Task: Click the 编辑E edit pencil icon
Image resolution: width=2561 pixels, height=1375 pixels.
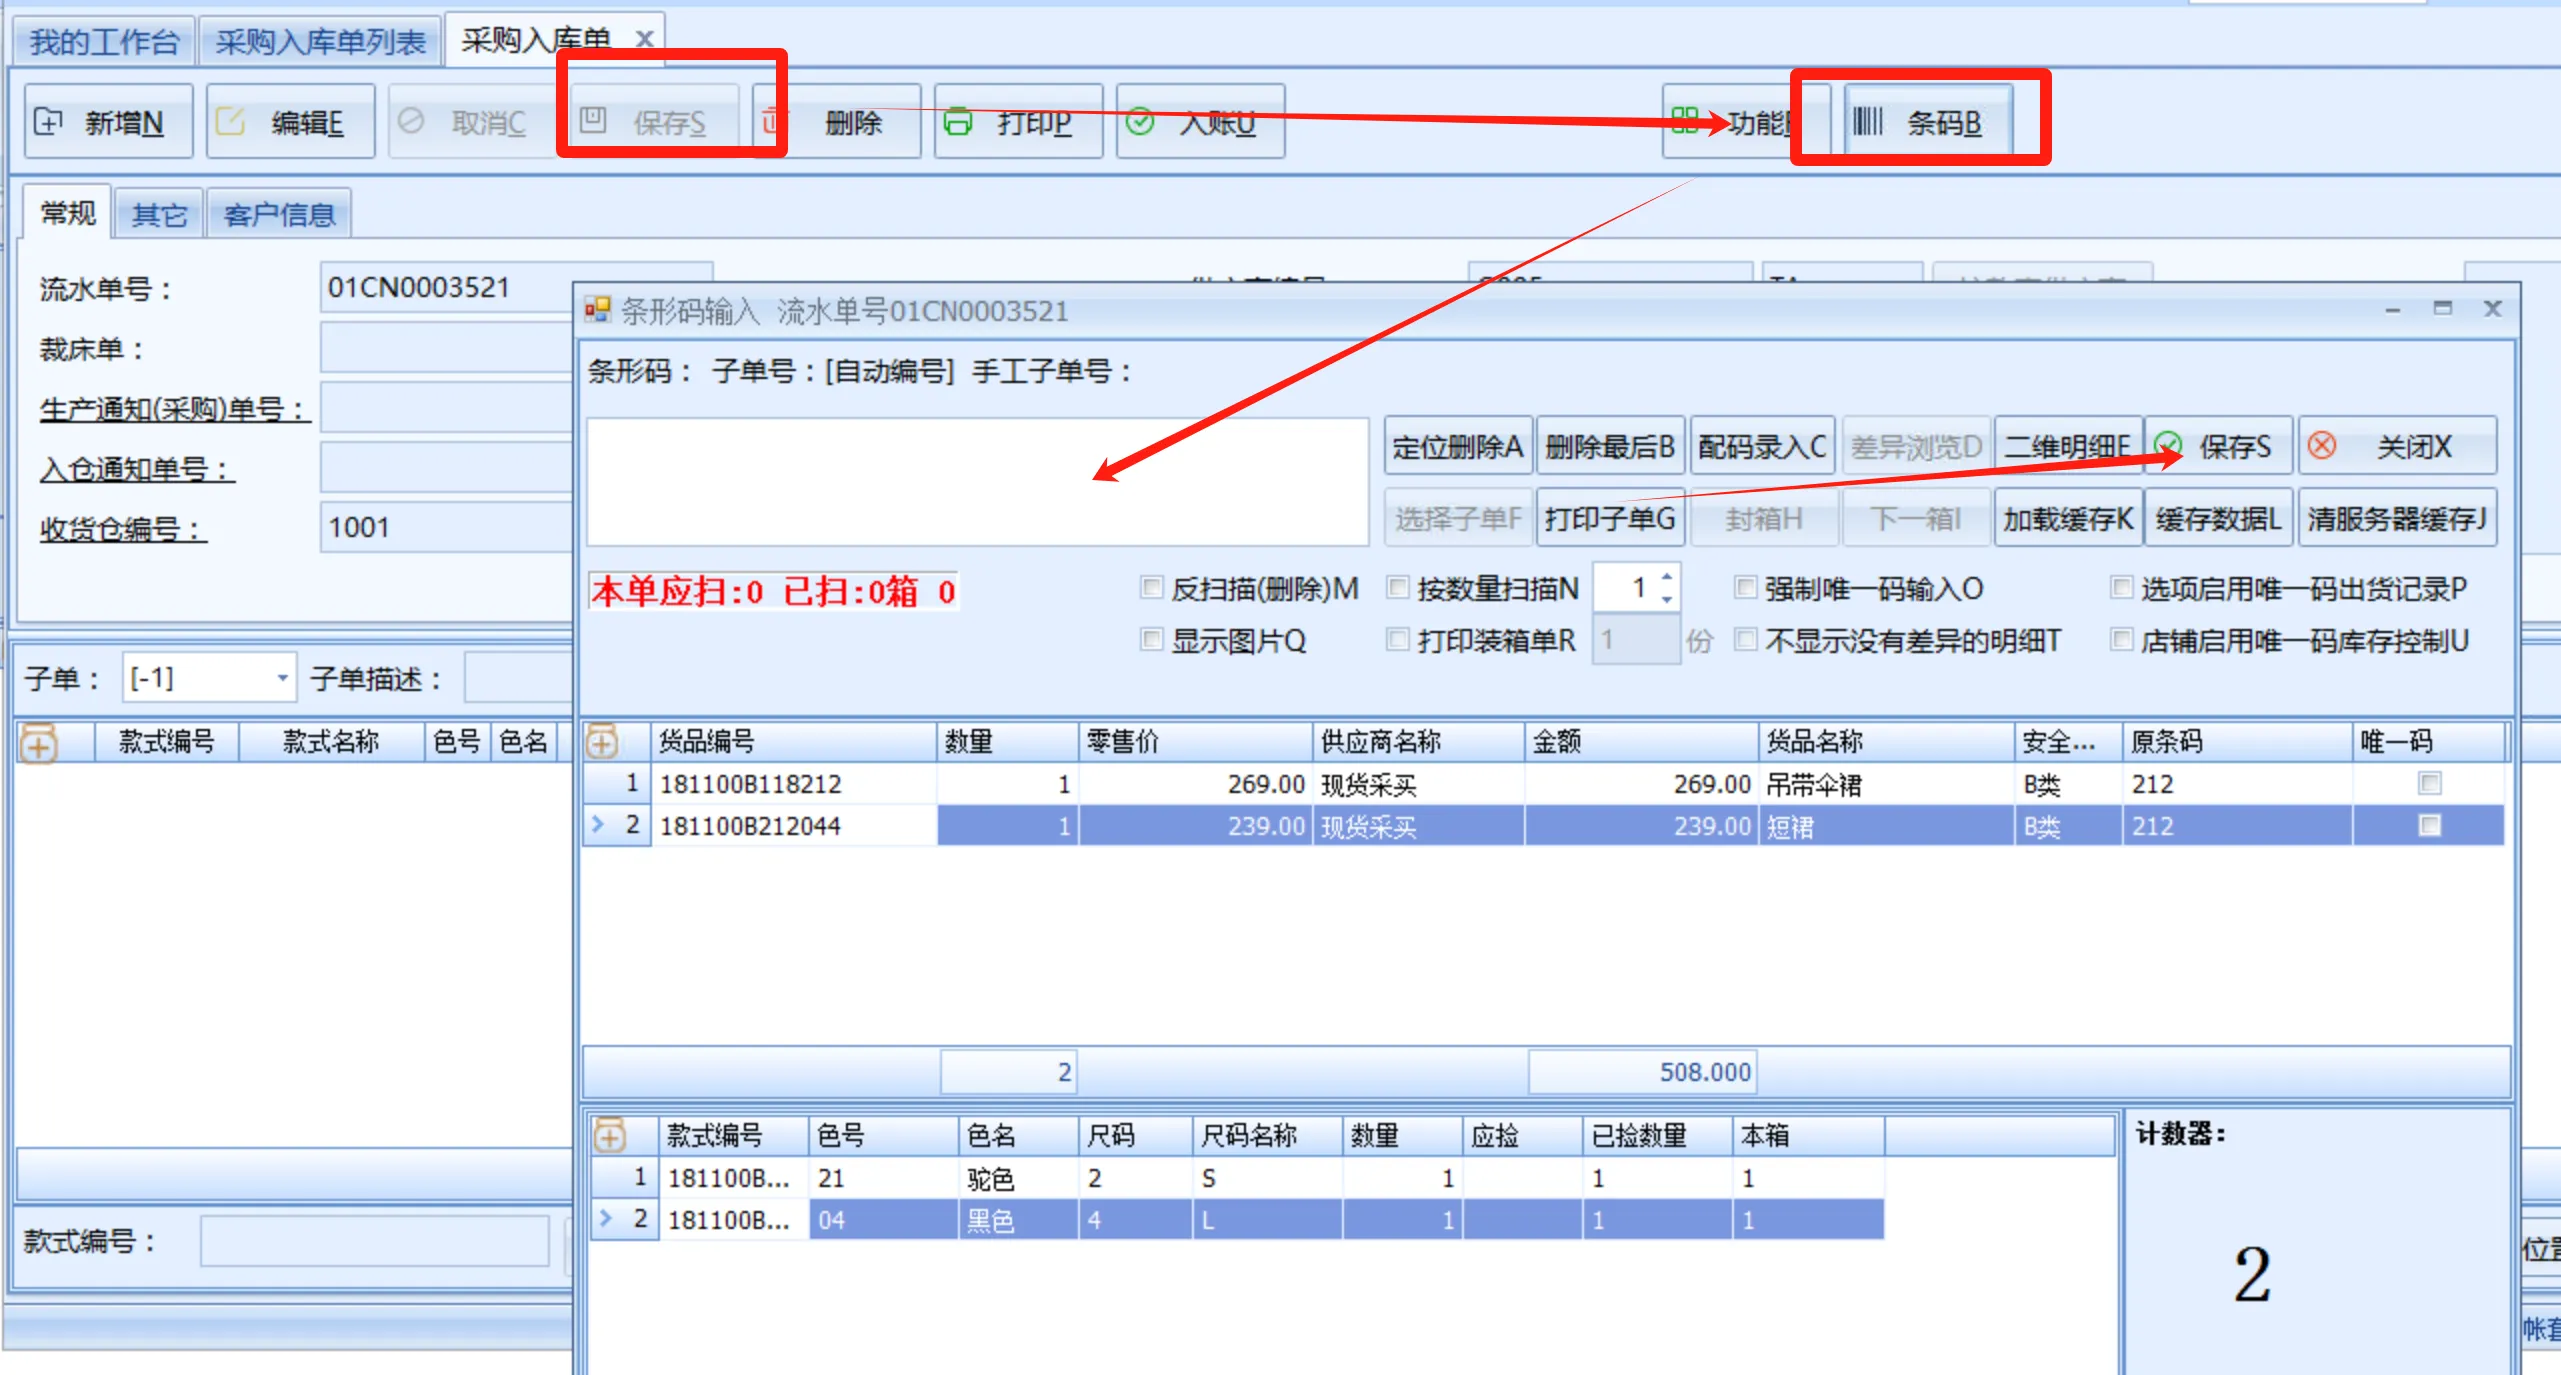Action: point(231,122)
